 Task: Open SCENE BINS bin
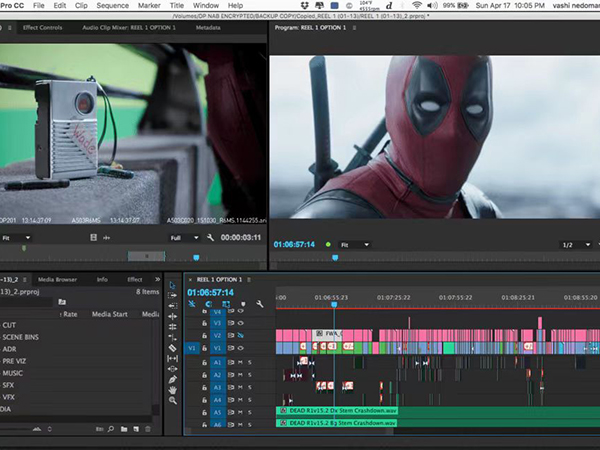coord(20,337)
